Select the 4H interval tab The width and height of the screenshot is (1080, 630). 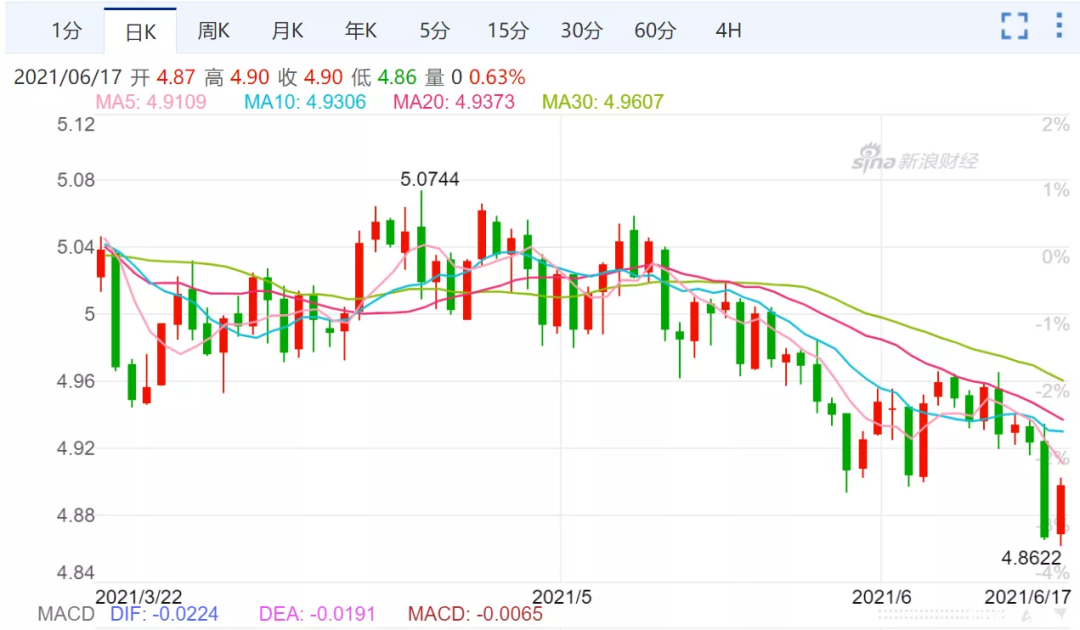click(x=728, y=30)
